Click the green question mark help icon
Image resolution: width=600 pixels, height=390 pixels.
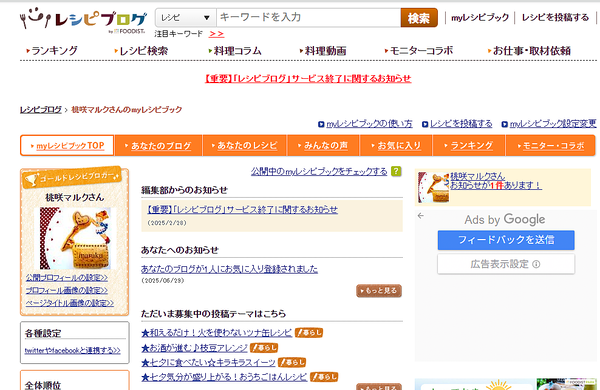[396, 171]
